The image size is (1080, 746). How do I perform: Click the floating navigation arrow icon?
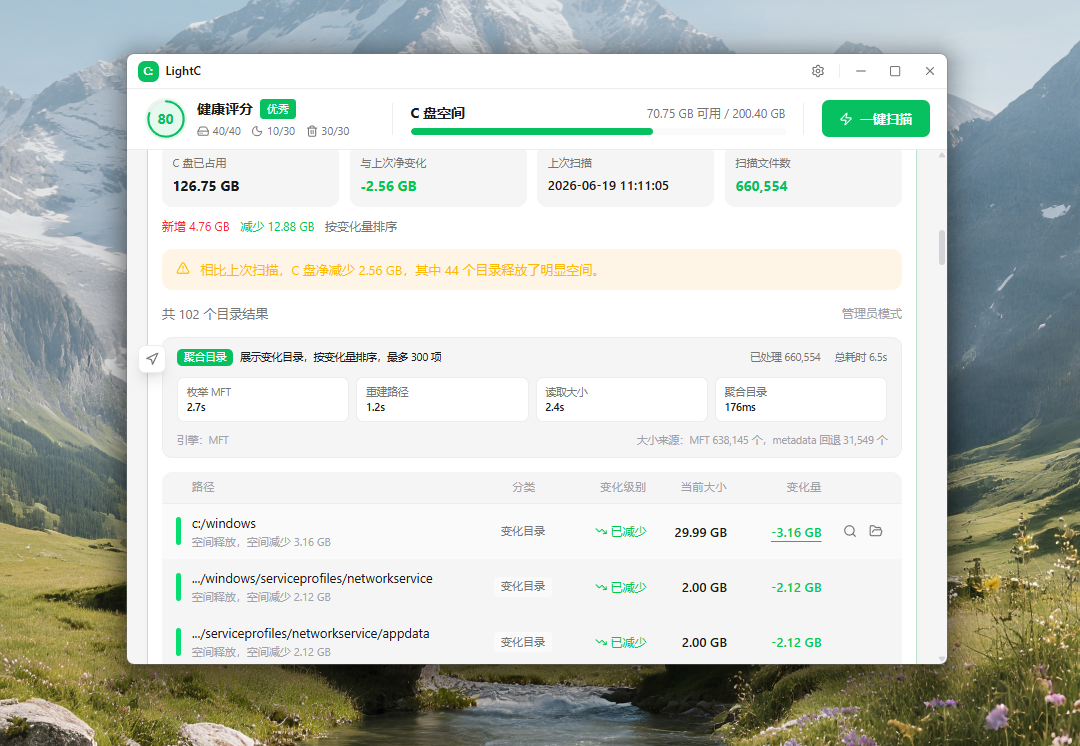(x=152, y=358)
